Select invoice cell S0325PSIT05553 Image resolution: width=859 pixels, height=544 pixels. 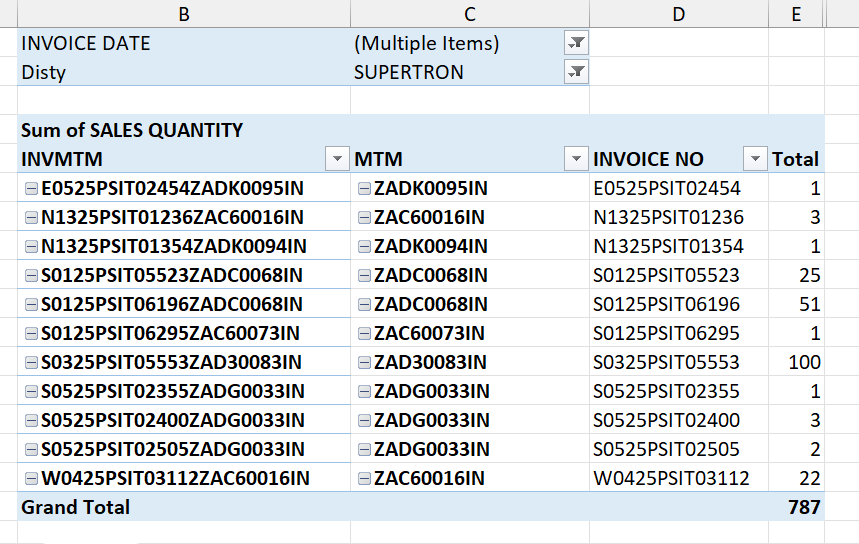666,362
